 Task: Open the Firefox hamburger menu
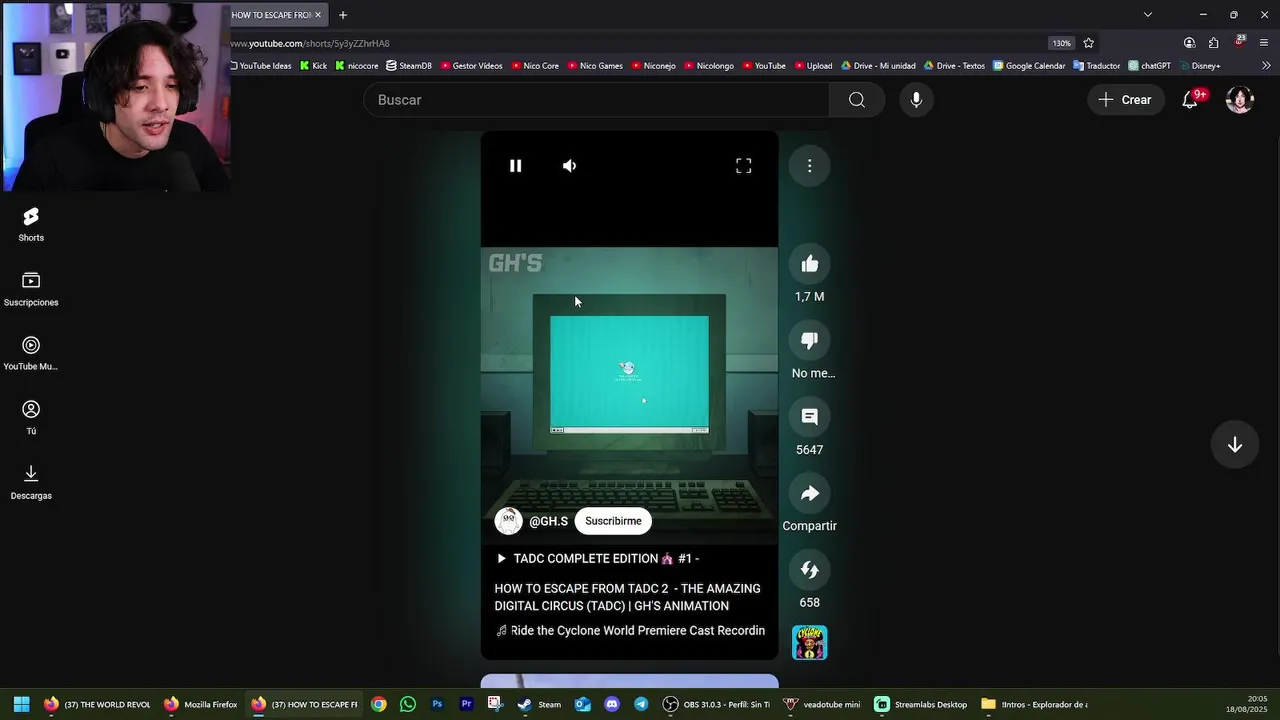coord(1264,43)
